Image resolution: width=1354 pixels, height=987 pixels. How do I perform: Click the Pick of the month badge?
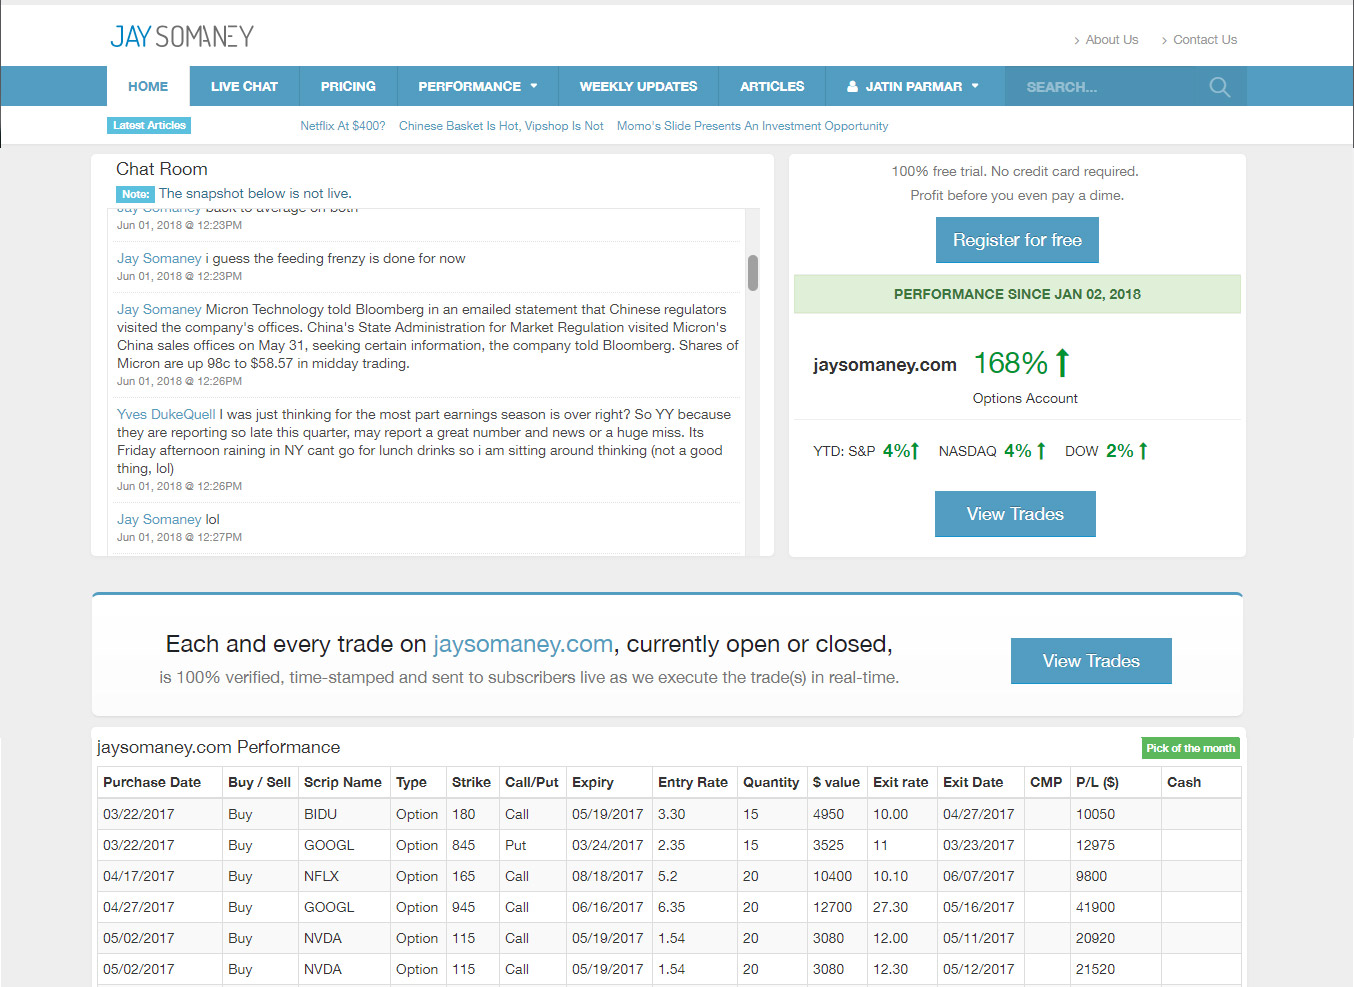1190,748
